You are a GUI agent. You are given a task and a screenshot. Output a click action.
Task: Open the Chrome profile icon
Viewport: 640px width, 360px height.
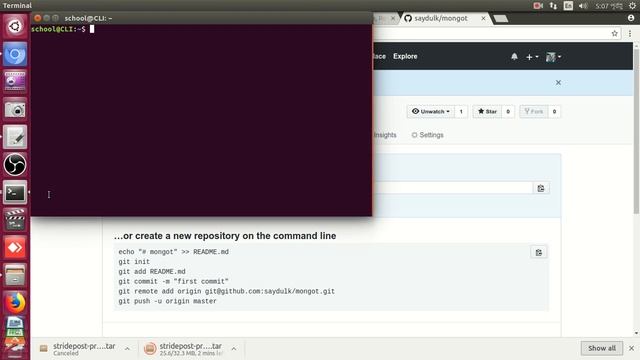click(x=631, y=18)
